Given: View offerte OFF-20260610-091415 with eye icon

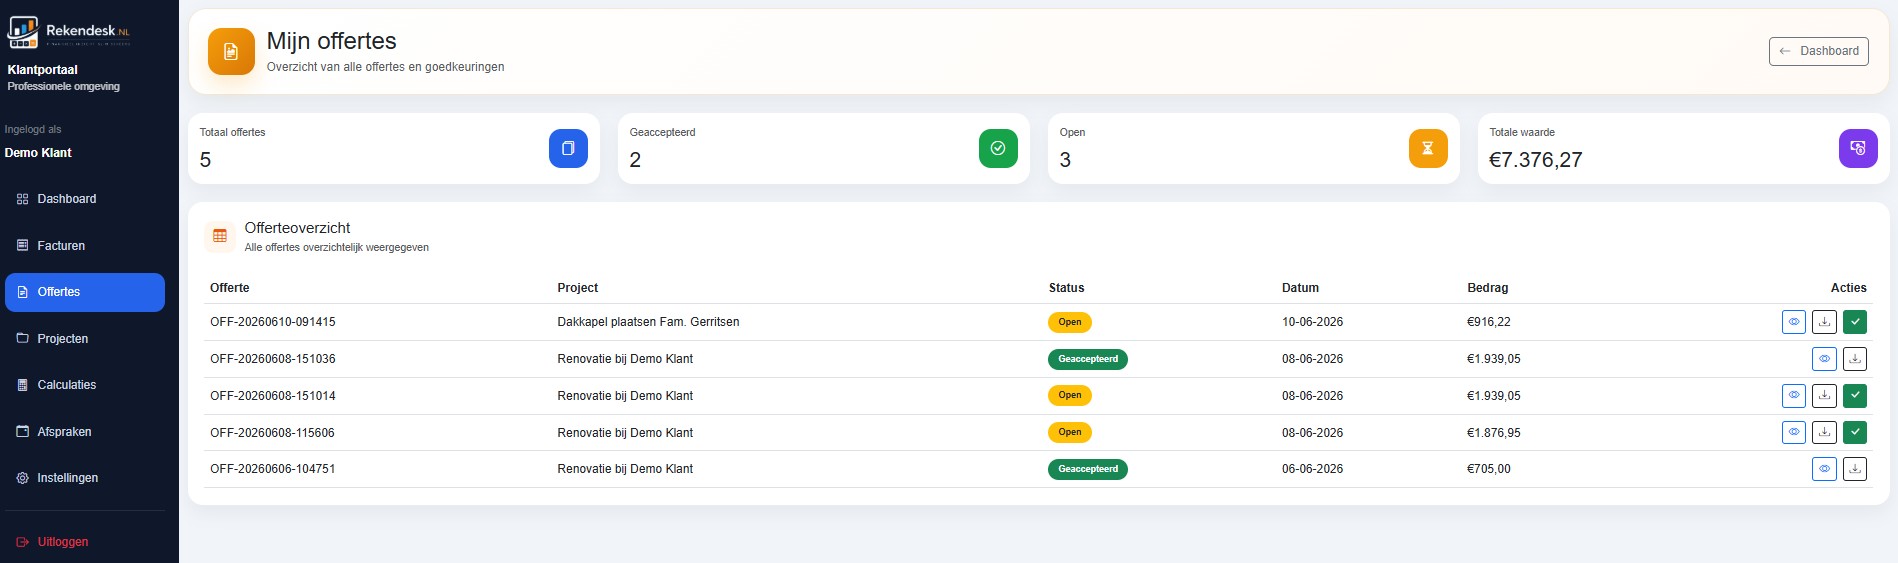Looking at the screenshot, I should point(1794,322).
